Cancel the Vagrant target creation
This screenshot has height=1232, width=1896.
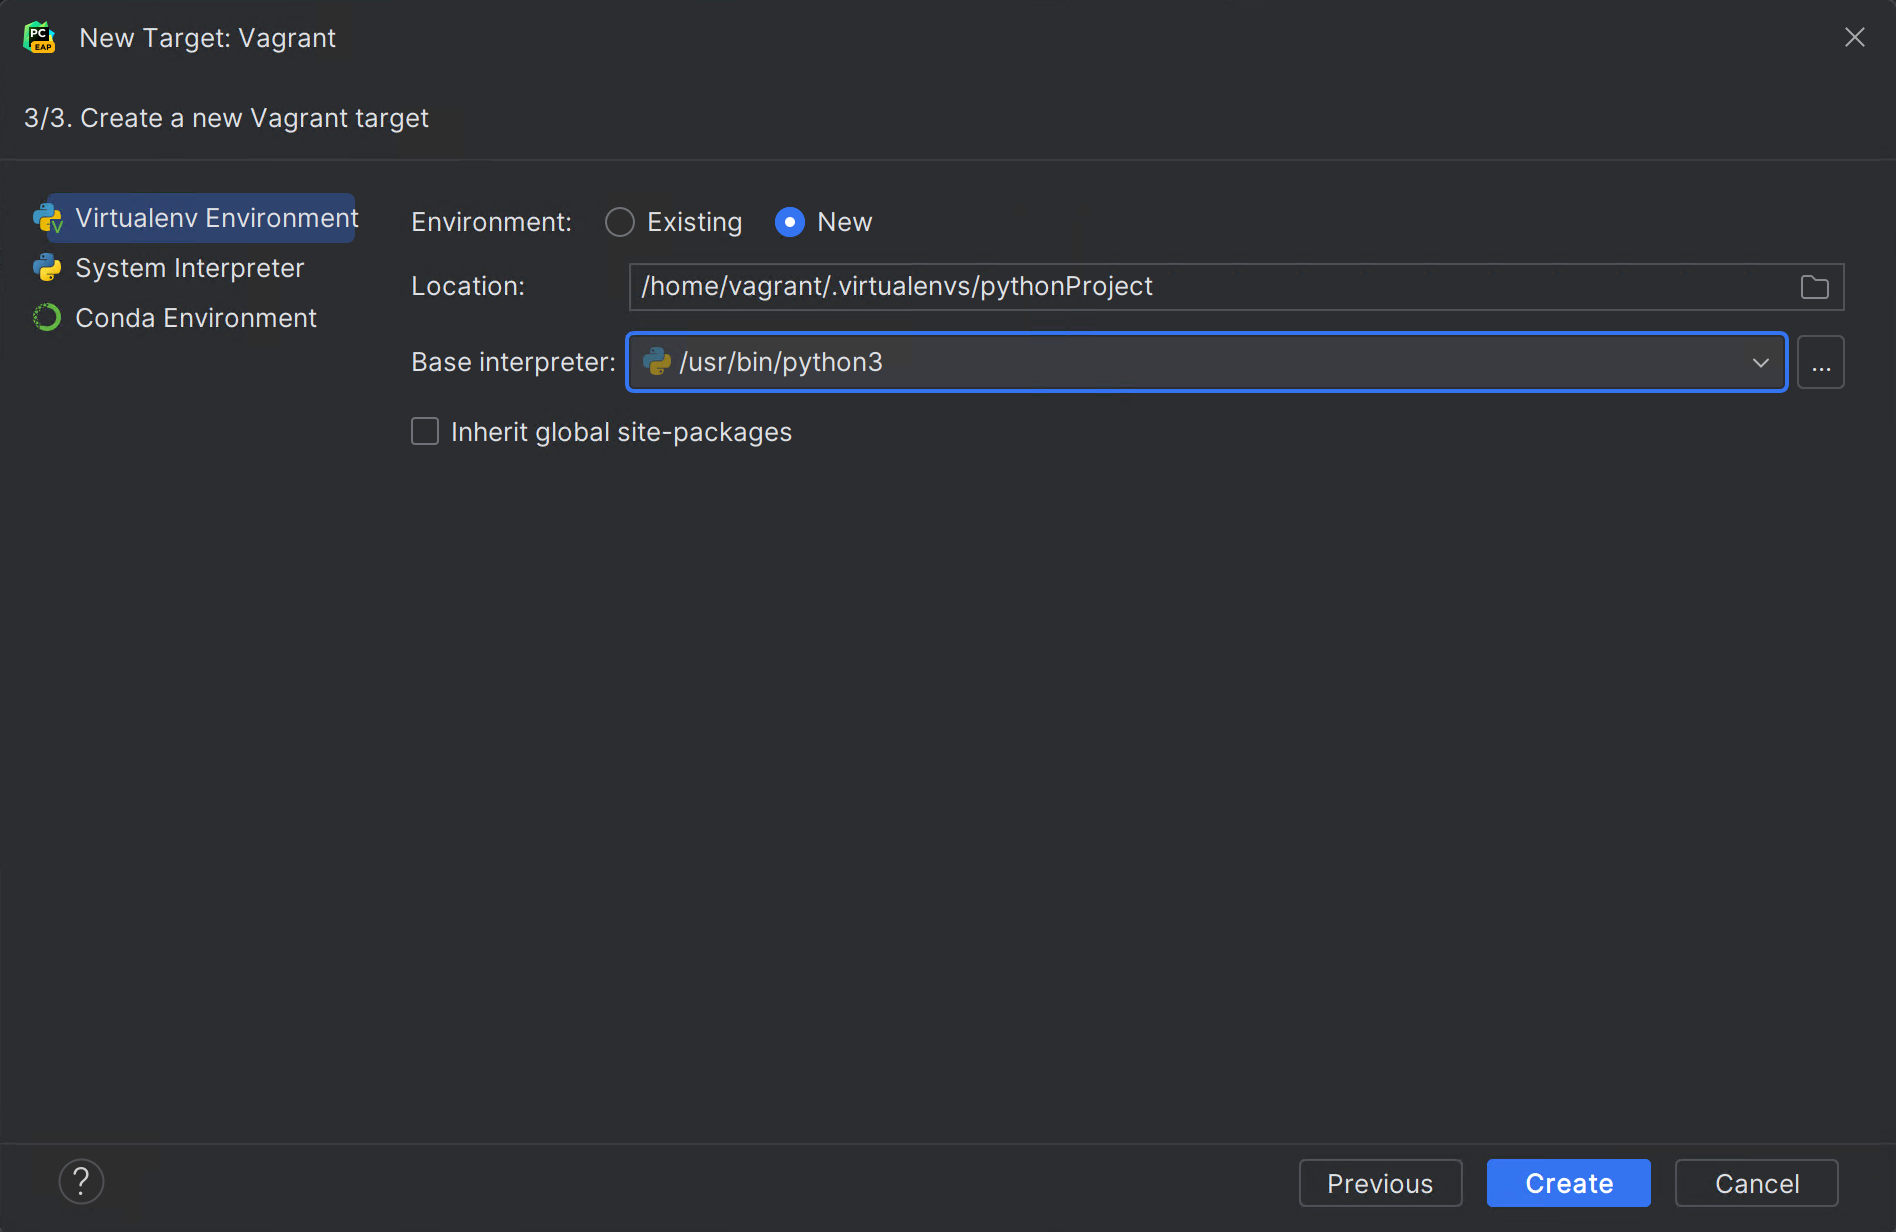tap(1756, 1183)
